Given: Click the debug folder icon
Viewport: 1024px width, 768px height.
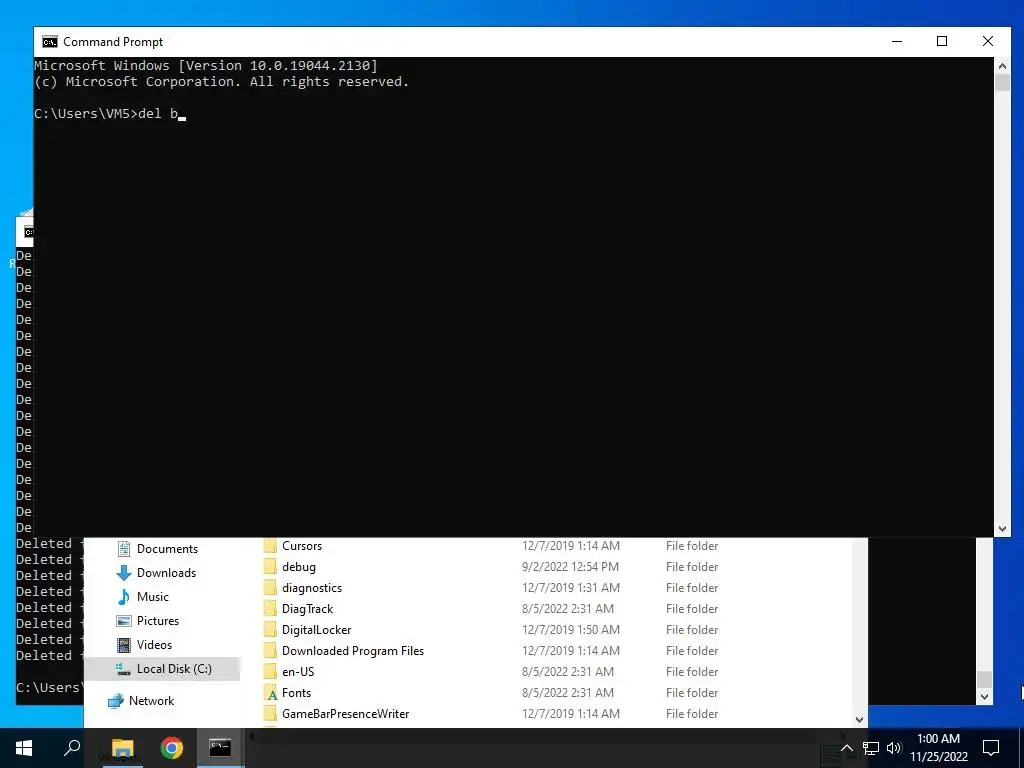Looking at the screenshot, I should (270, 567).
